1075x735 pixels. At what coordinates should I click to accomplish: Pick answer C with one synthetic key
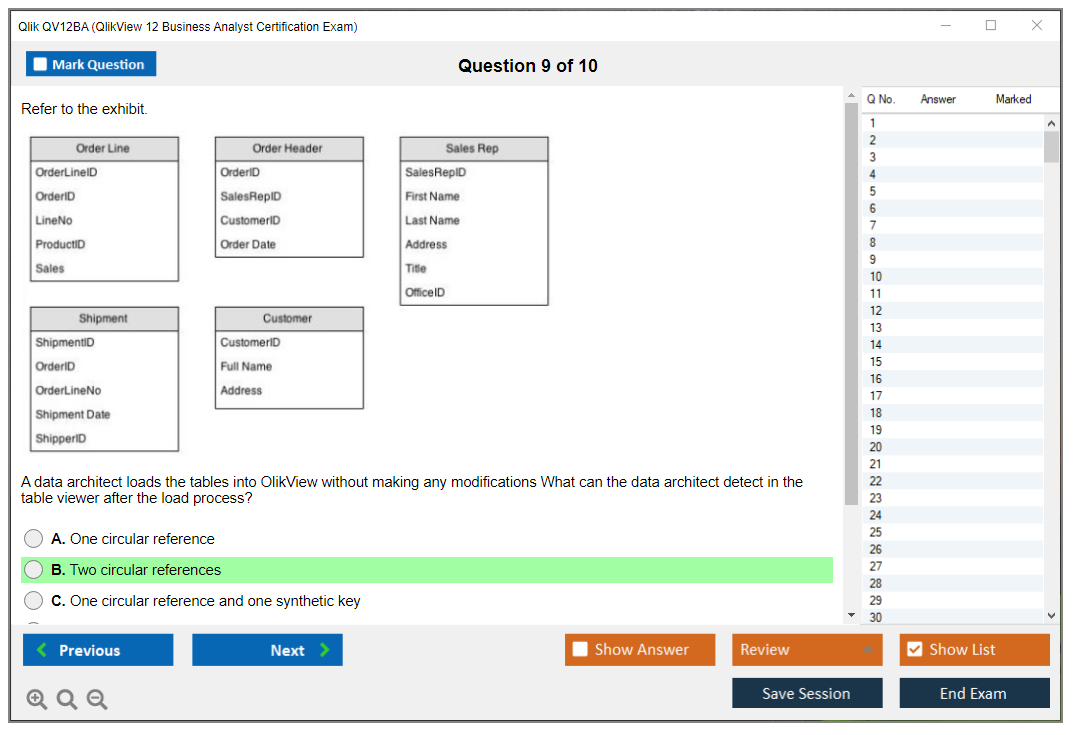point(34,601)
